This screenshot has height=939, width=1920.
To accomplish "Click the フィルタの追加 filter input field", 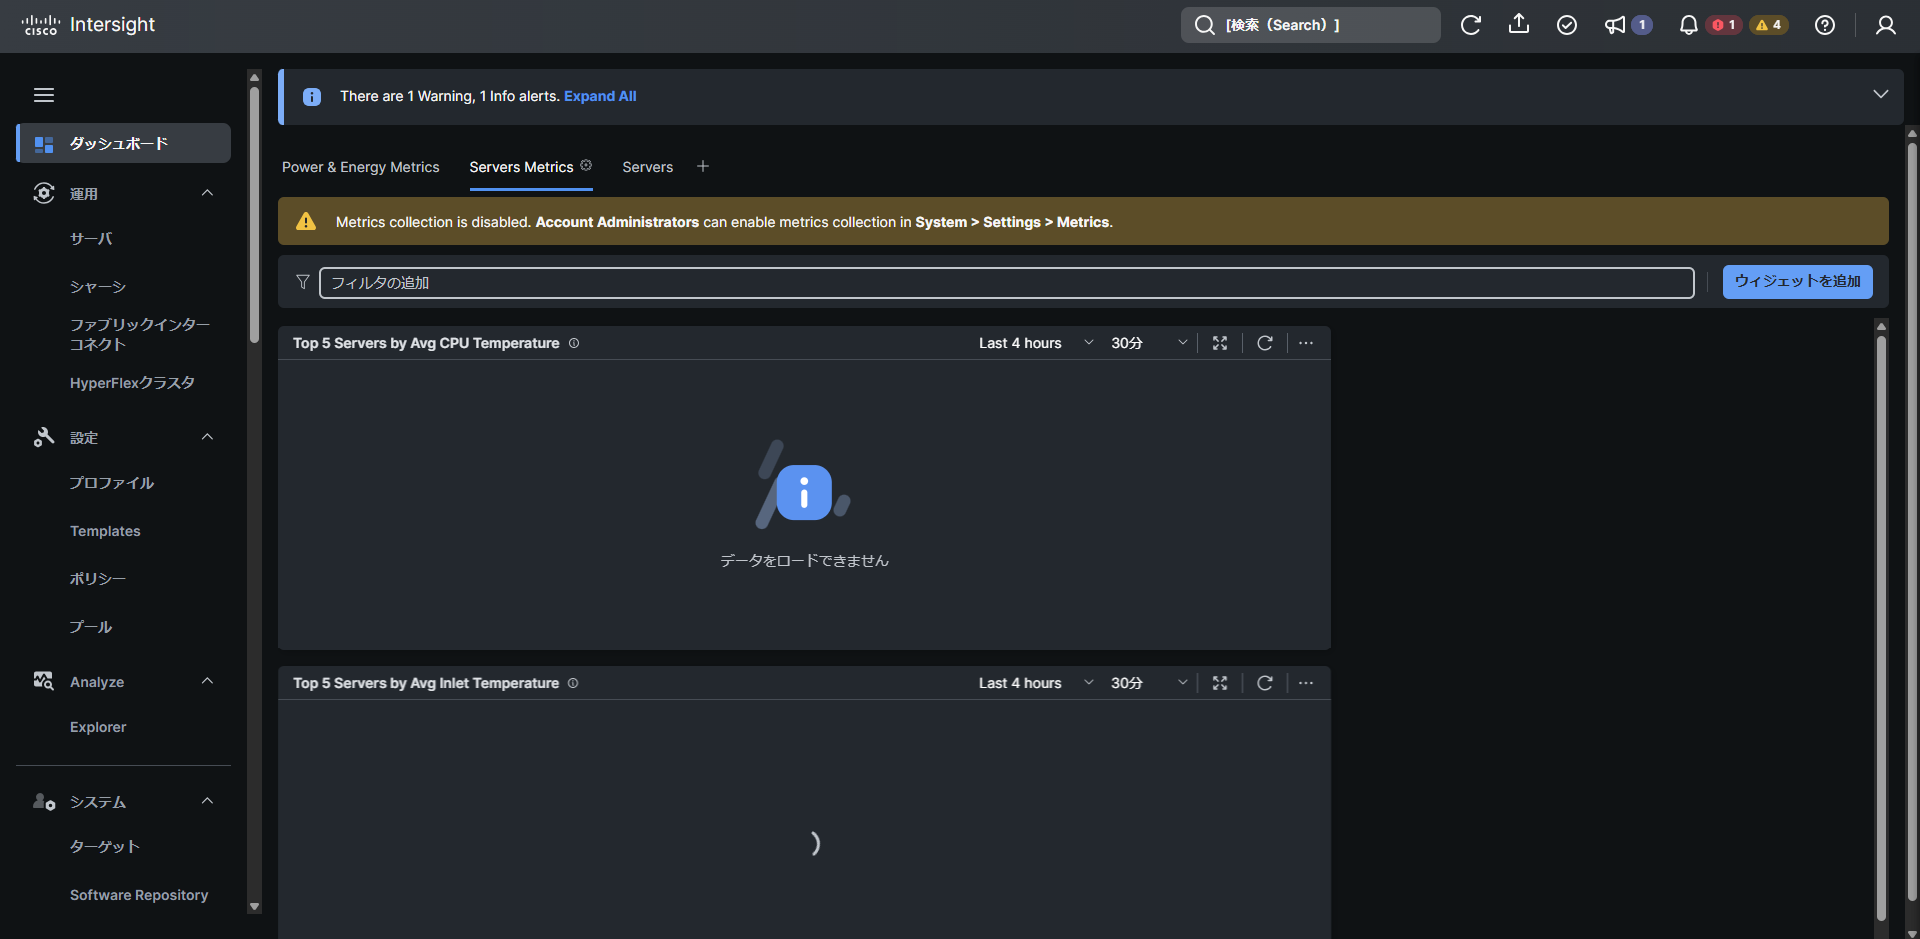I will (x=1005, y=283).
